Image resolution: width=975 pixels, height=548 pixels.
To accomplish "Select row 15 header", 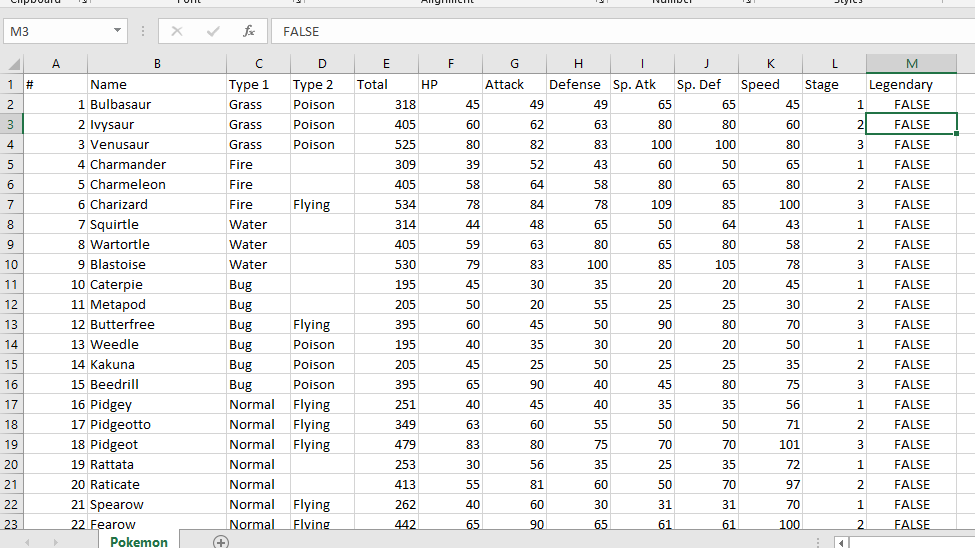I will click(11, 364).
